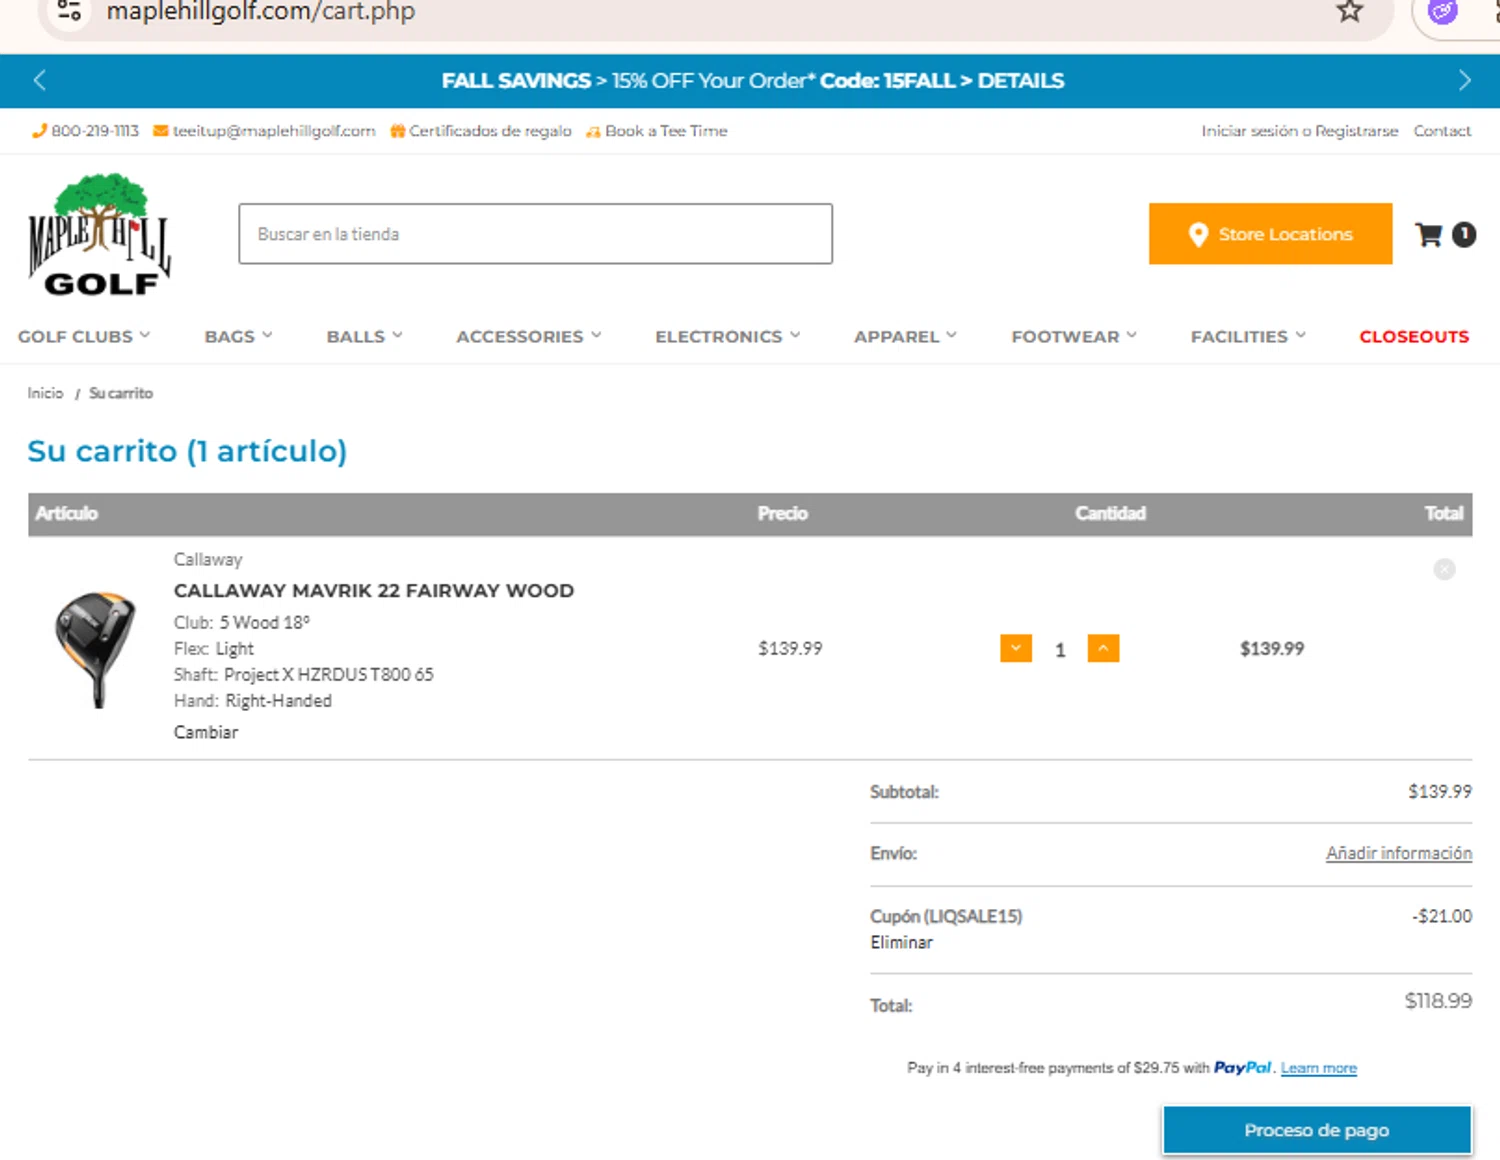
Task: Click the Su carrito breadcrumb
Action: (x=121, y=393)
